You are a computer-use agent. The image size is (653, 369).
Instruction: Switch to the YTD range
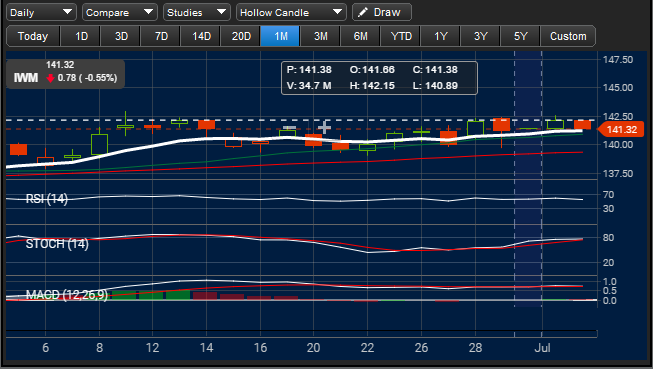(x=401, y=36)
